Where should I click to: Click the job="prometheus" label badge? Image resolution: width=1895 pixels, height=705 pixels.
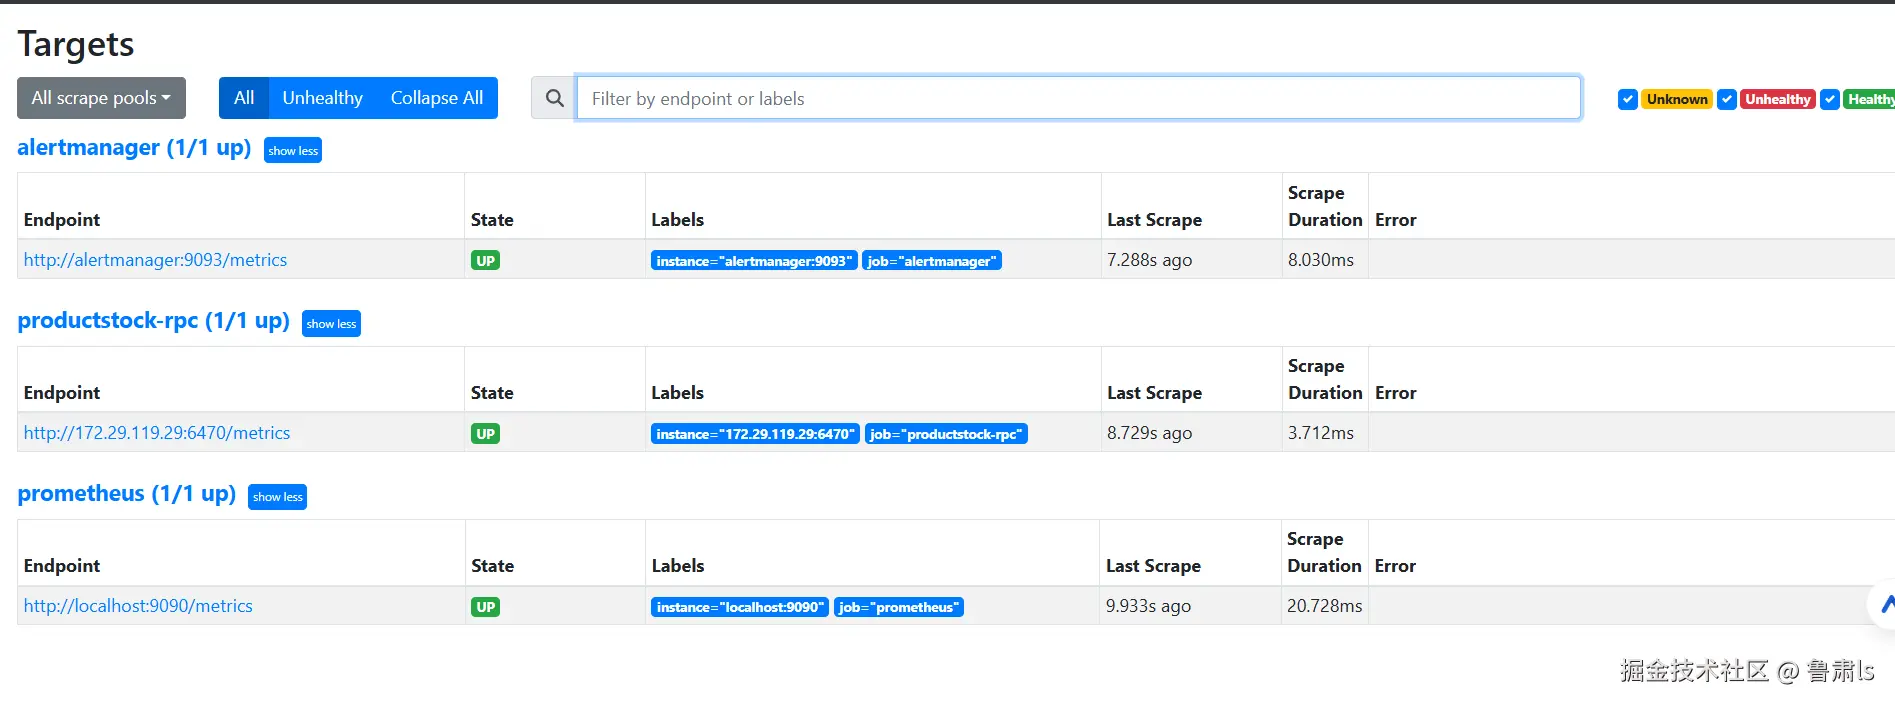898,607
